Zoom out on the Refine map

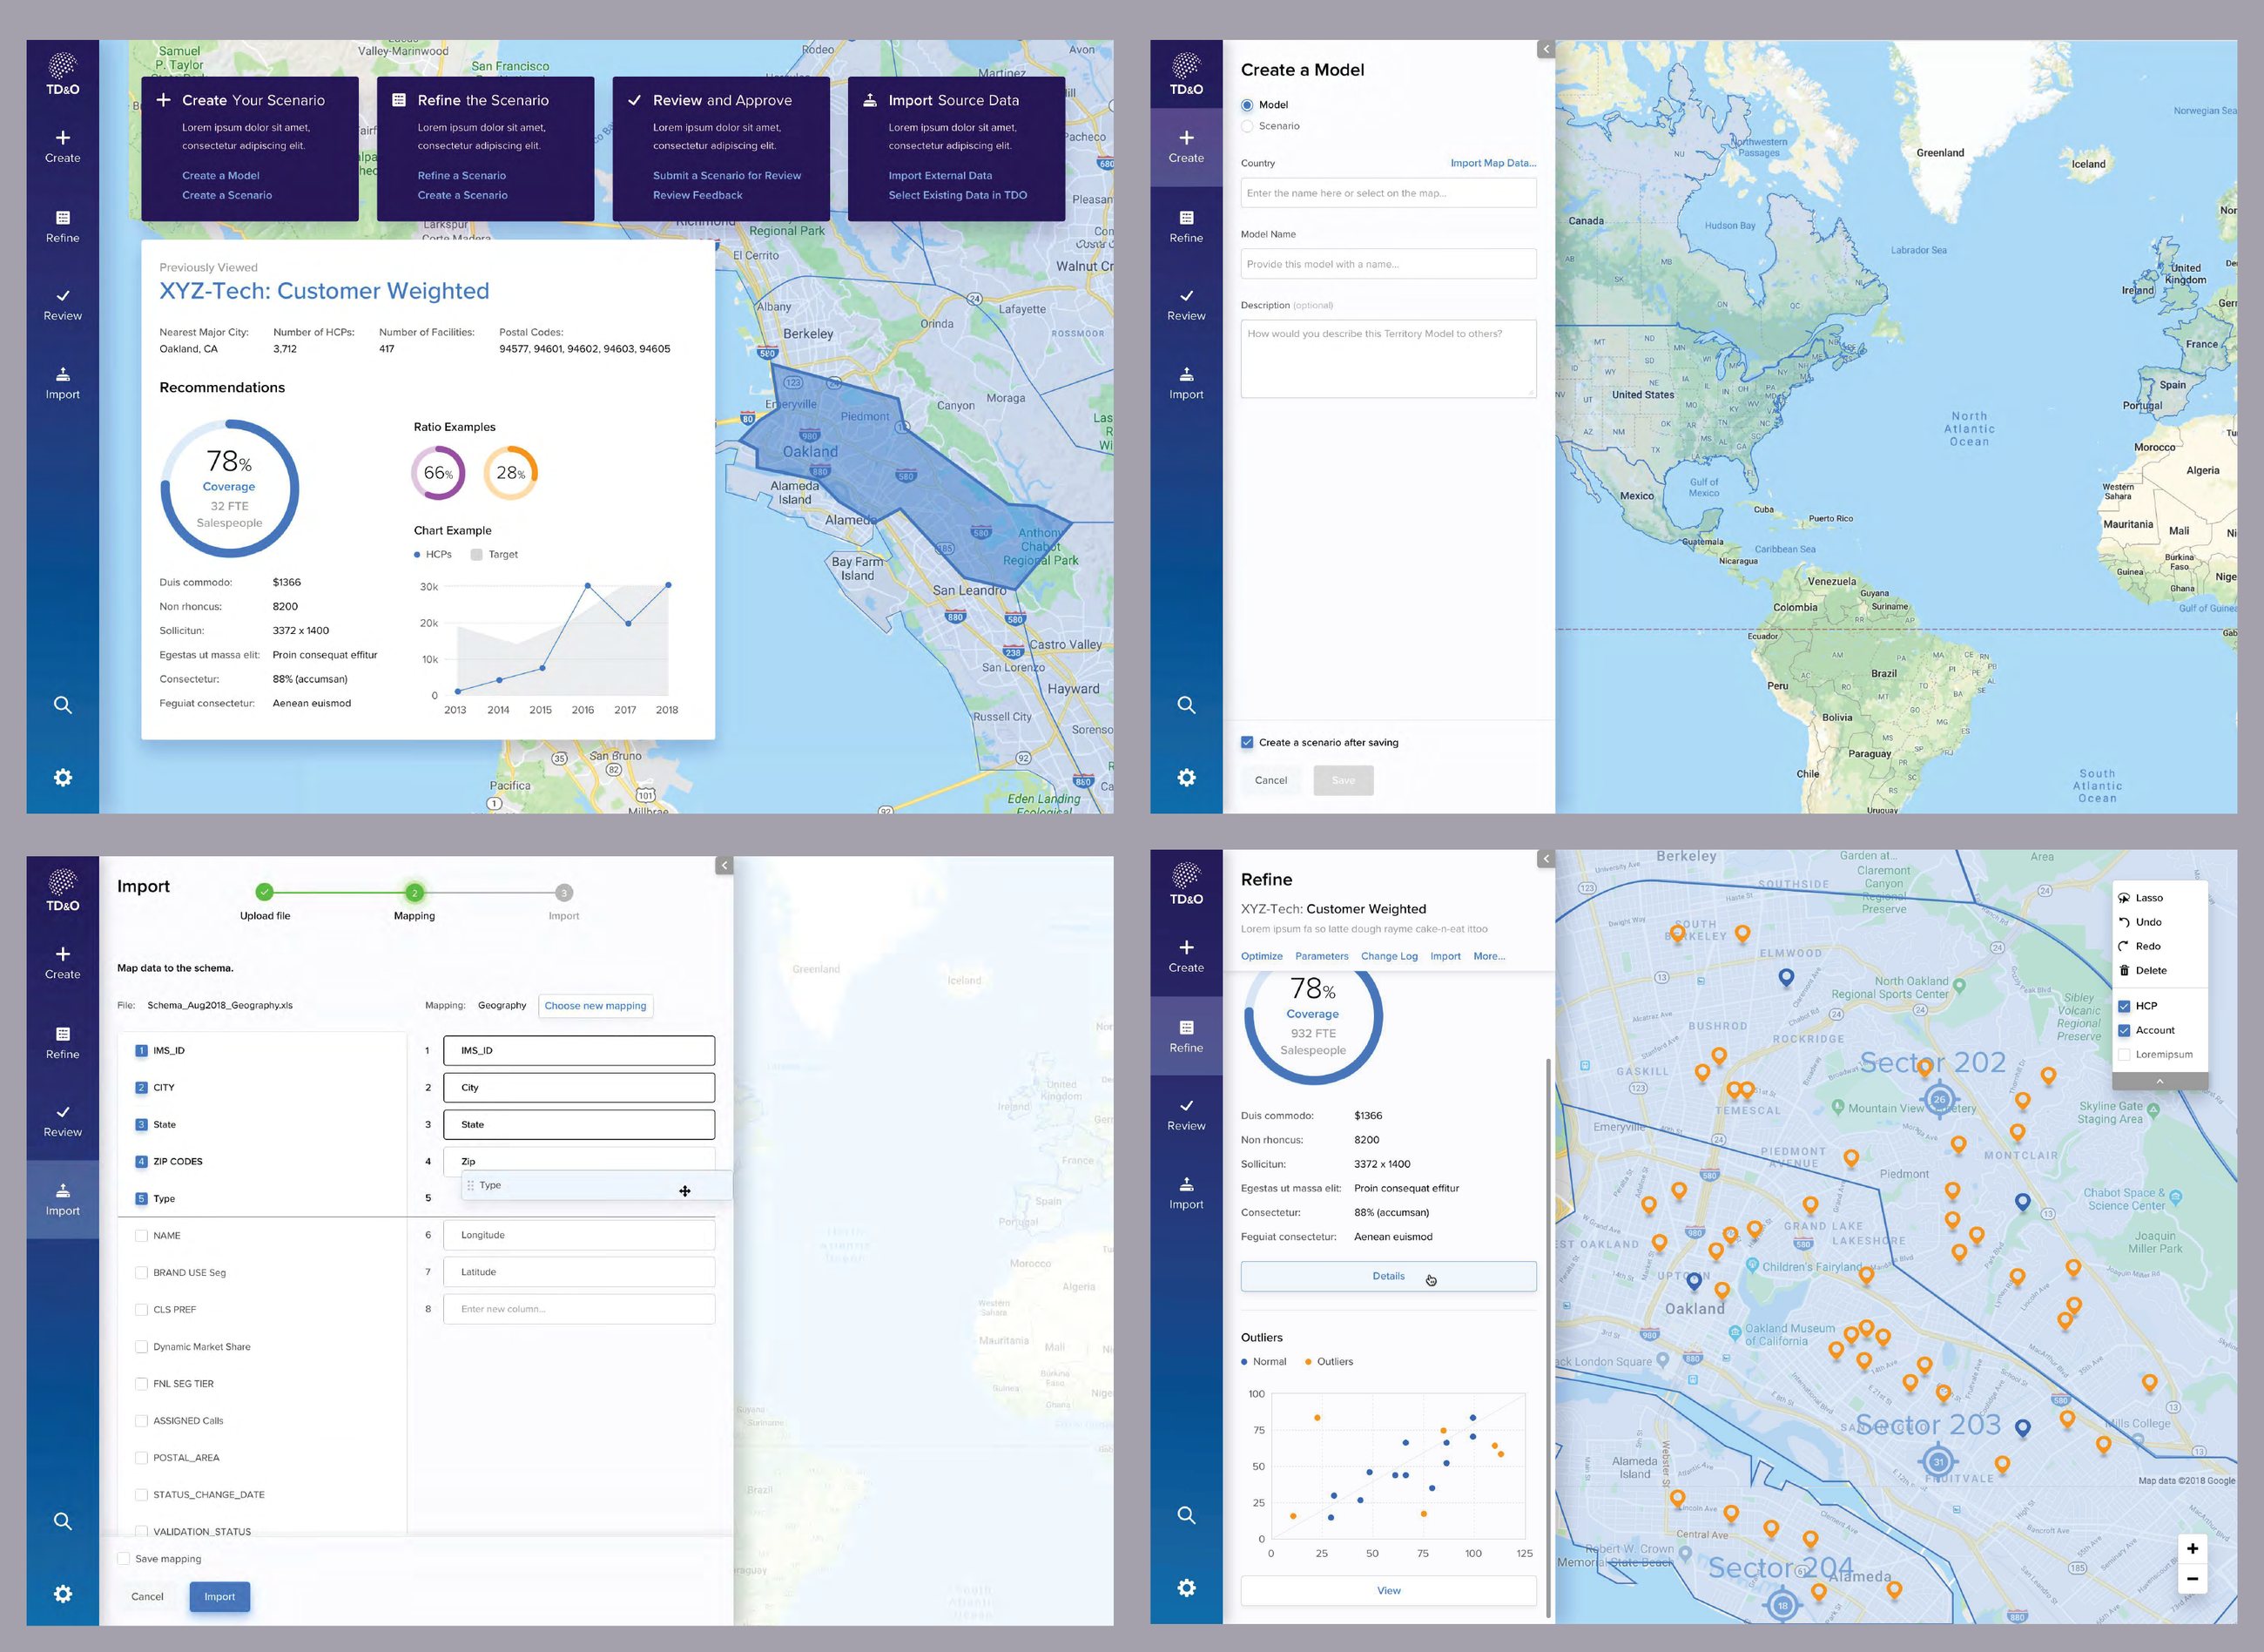(x=2192, y=1579)
